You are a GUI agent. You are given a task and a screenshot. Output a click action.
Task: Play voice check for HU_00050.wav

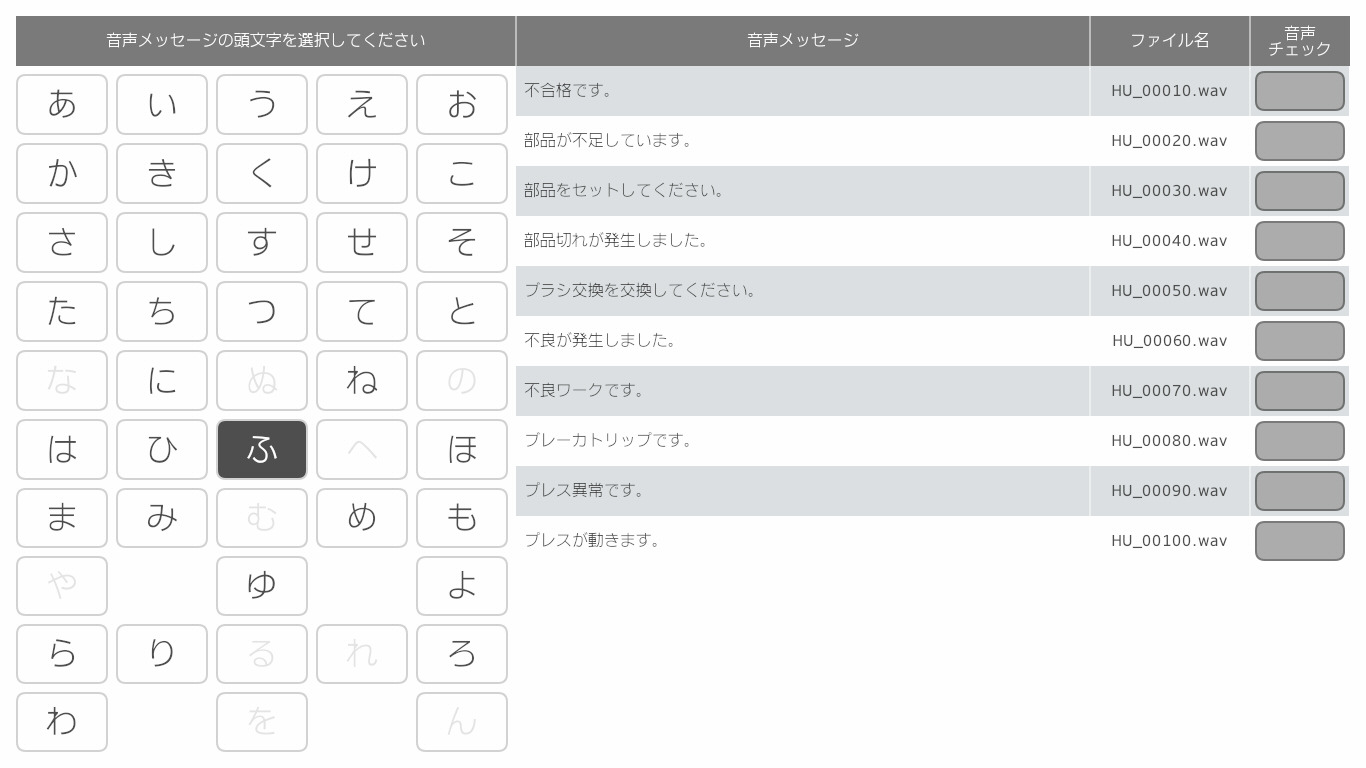tap(1300, 291)
